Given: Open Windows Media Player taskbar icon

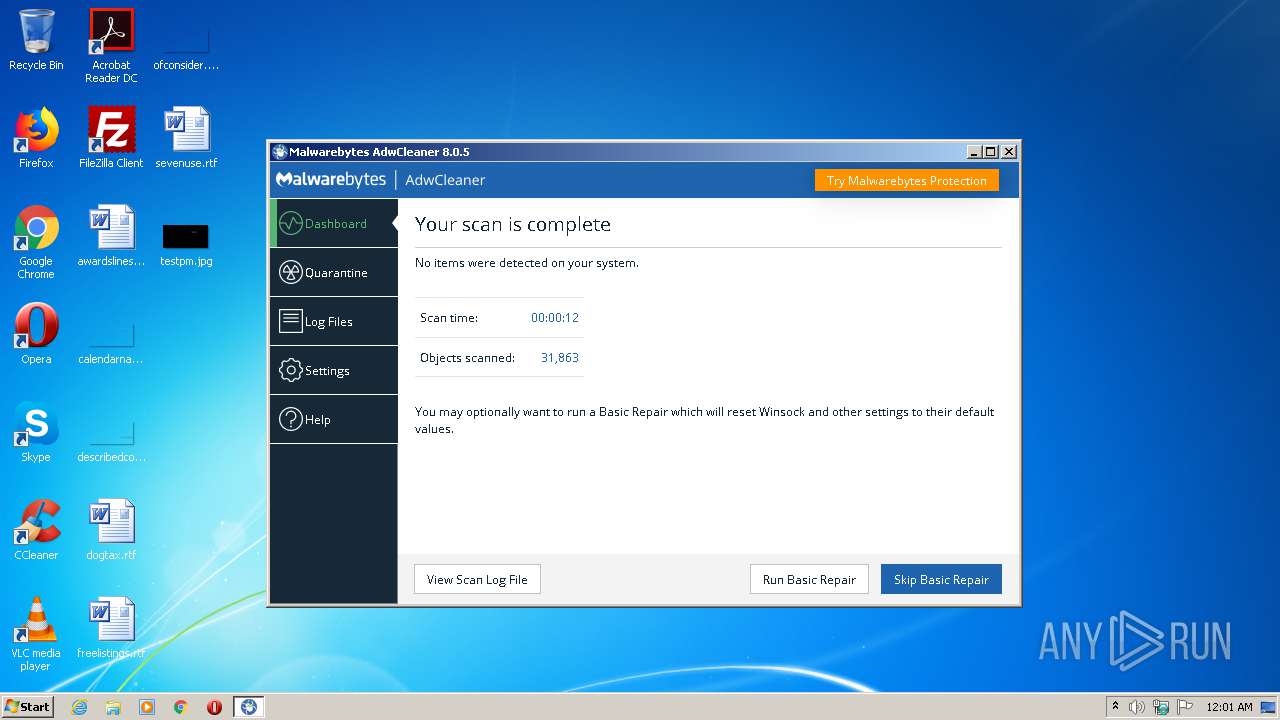Looking at the screenshot, I should 147,707.
